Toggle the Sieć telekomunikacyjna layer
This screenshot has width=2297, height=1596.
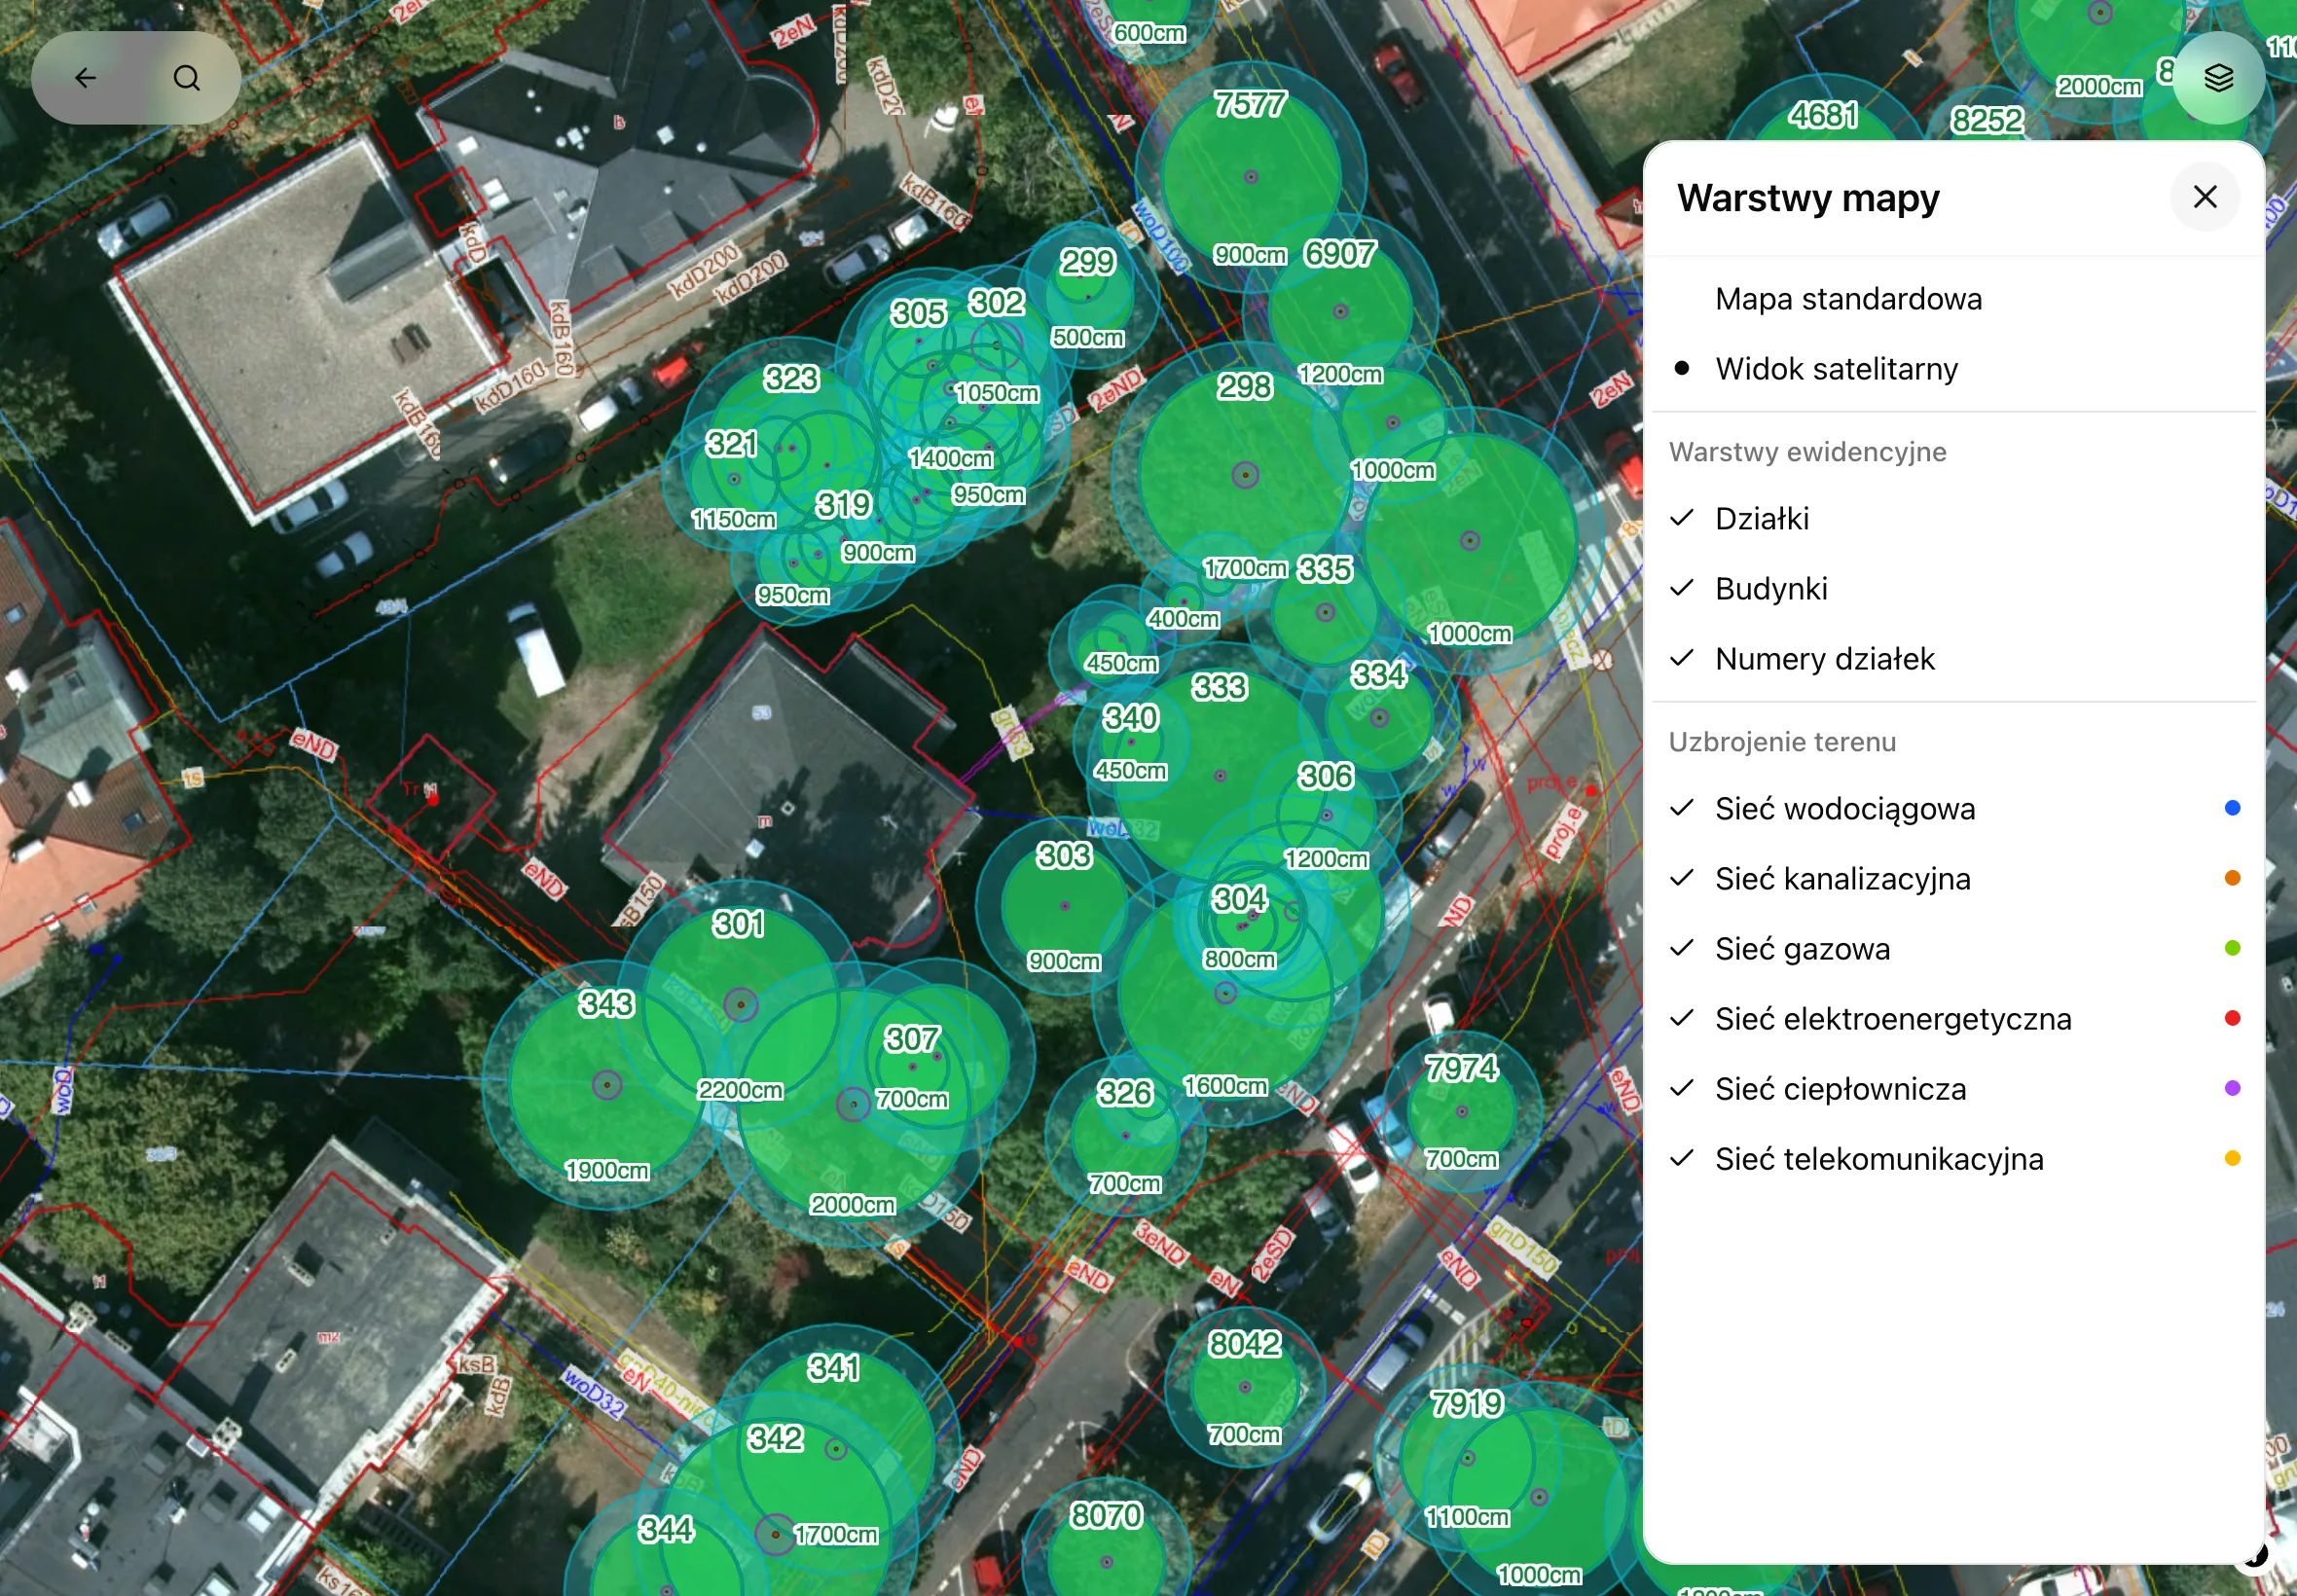coord(1954,1159)
